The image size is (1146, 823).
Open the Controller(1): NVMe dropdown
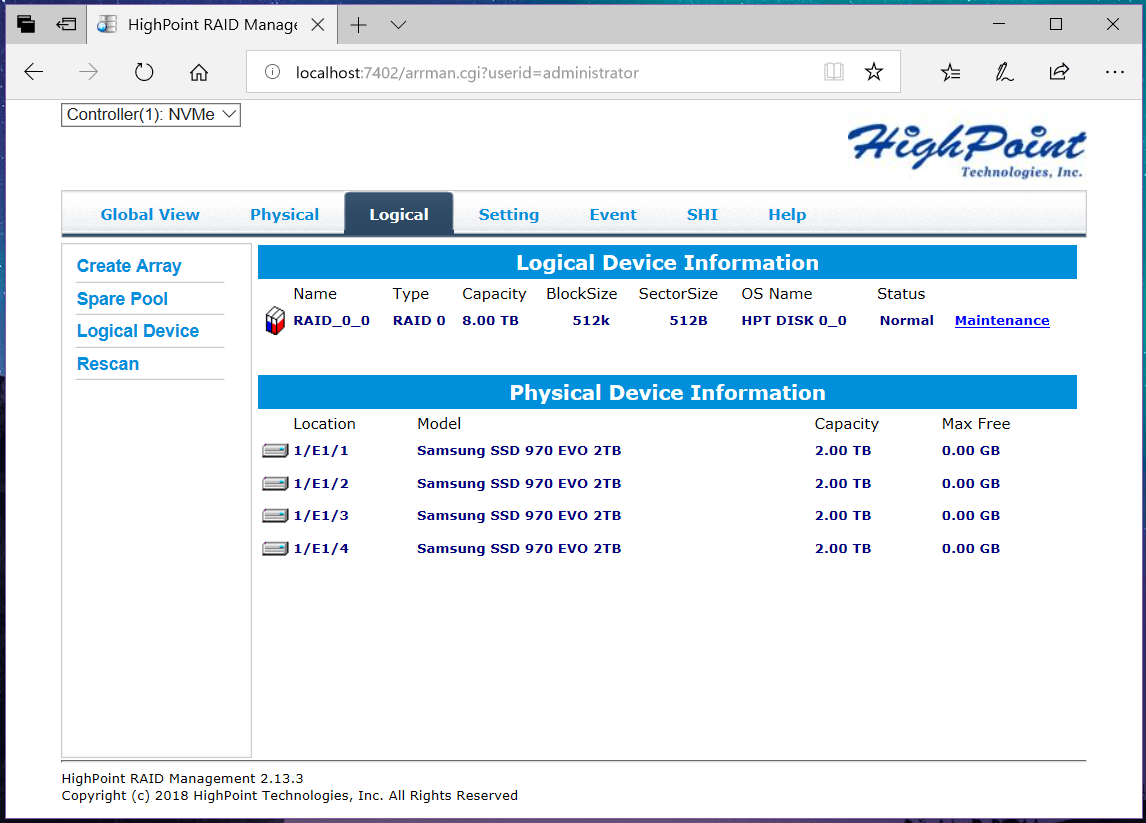point(151,115)
